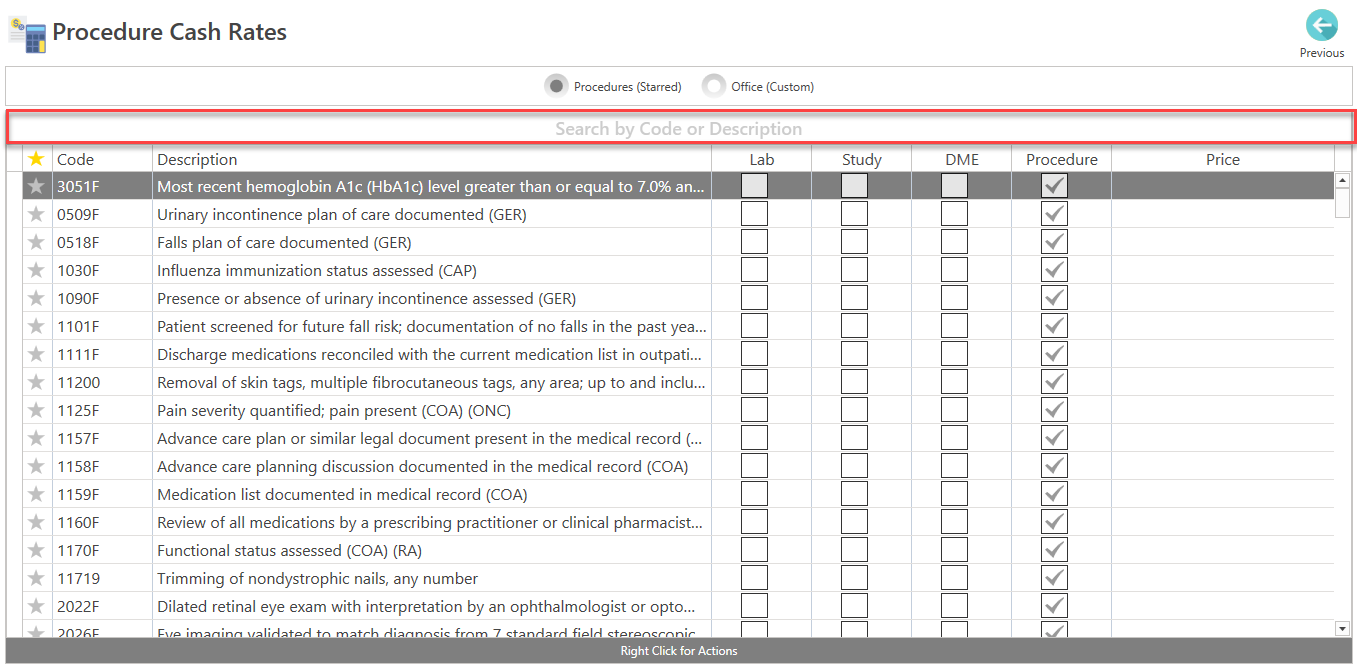Click the Procedure Cash Rates calculator icon

(x=28, y=34)
